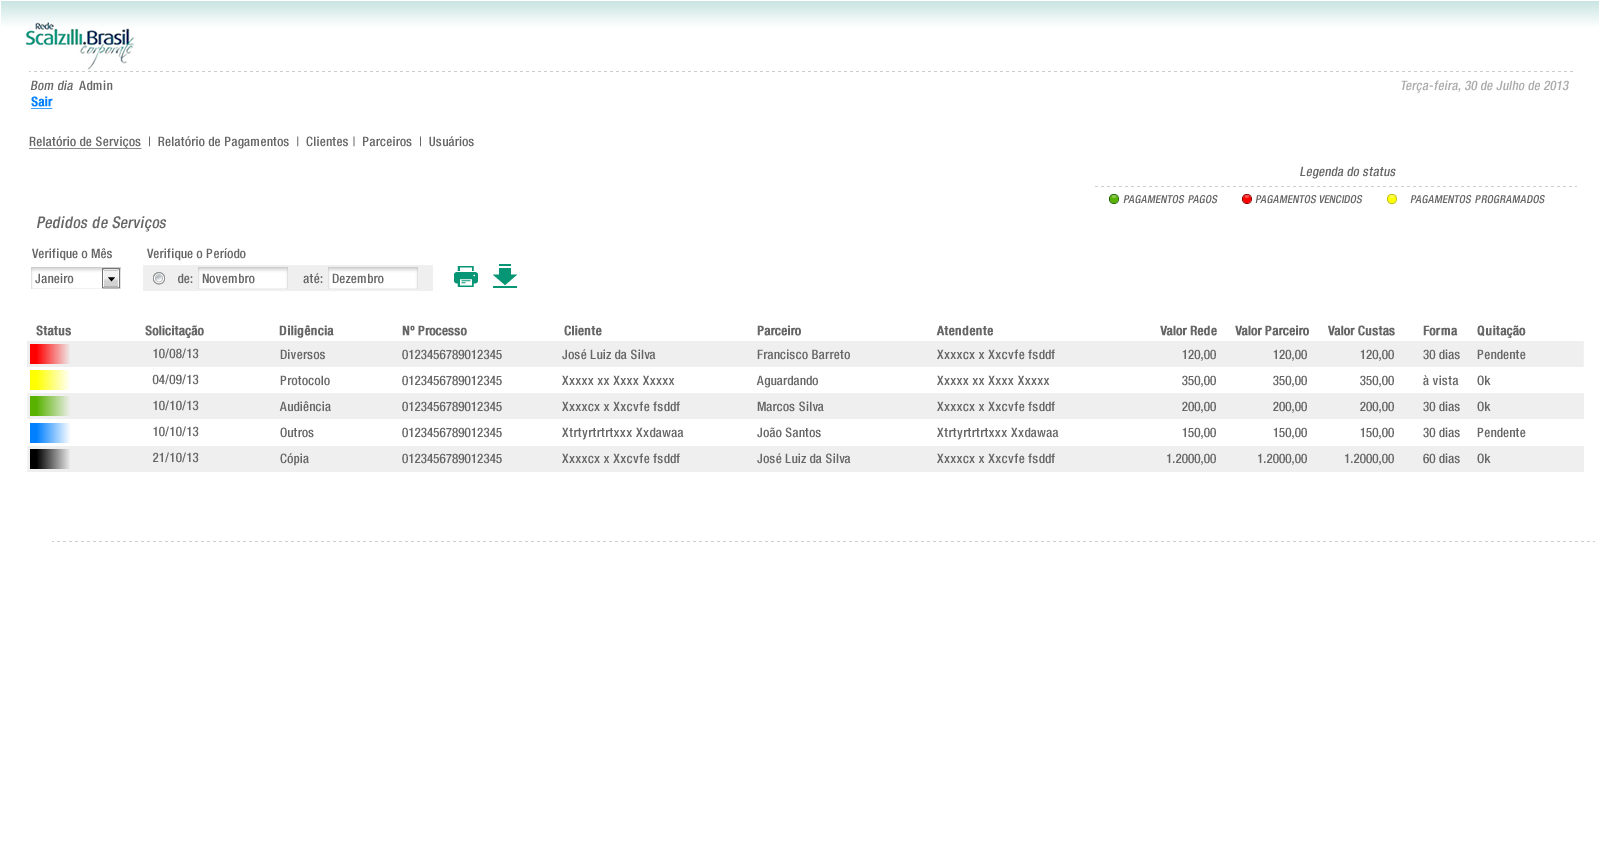
Task: Select the period radio button before 'de:'
Action: coord(159,279)
